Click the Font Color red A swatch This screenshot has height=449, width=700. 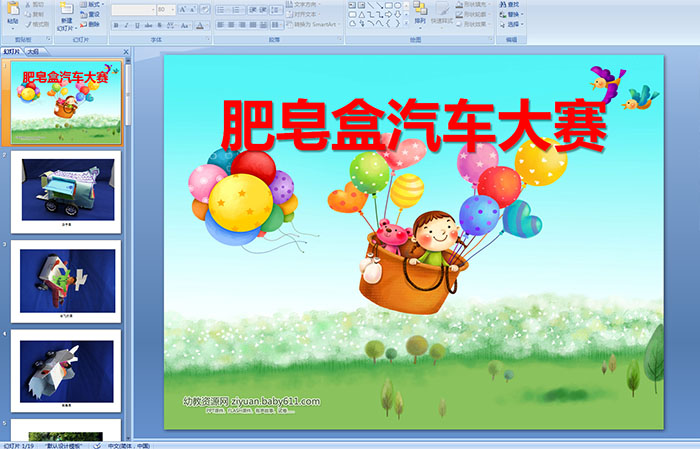(200, 25)
